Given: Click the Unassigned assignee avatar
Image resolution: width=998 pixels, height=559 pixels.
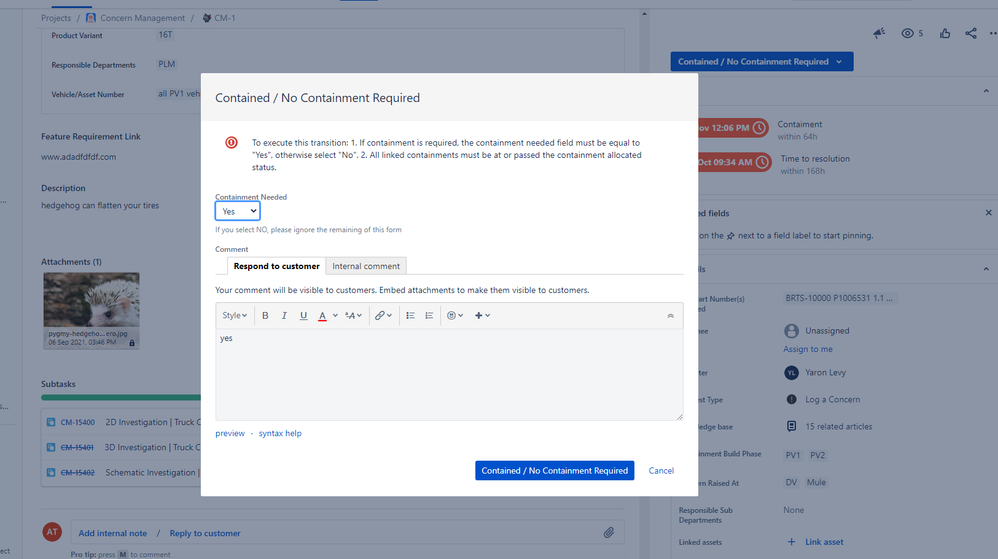Looking at the screenshot, I should point(791,330).
